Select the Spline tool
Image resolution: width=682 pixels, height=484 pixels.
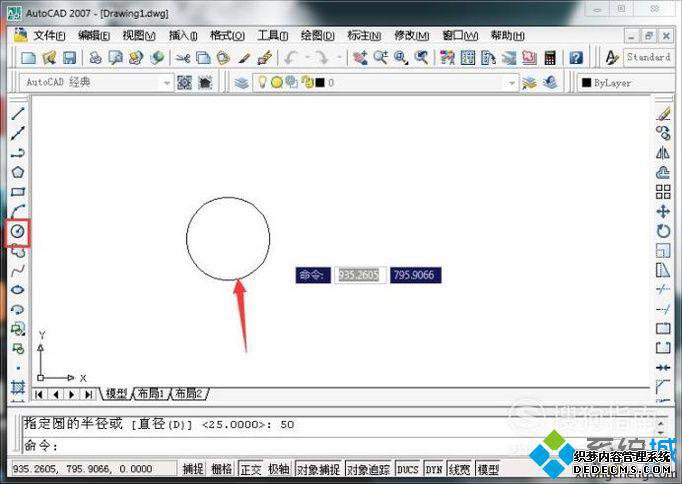click(x=17, y=270)
